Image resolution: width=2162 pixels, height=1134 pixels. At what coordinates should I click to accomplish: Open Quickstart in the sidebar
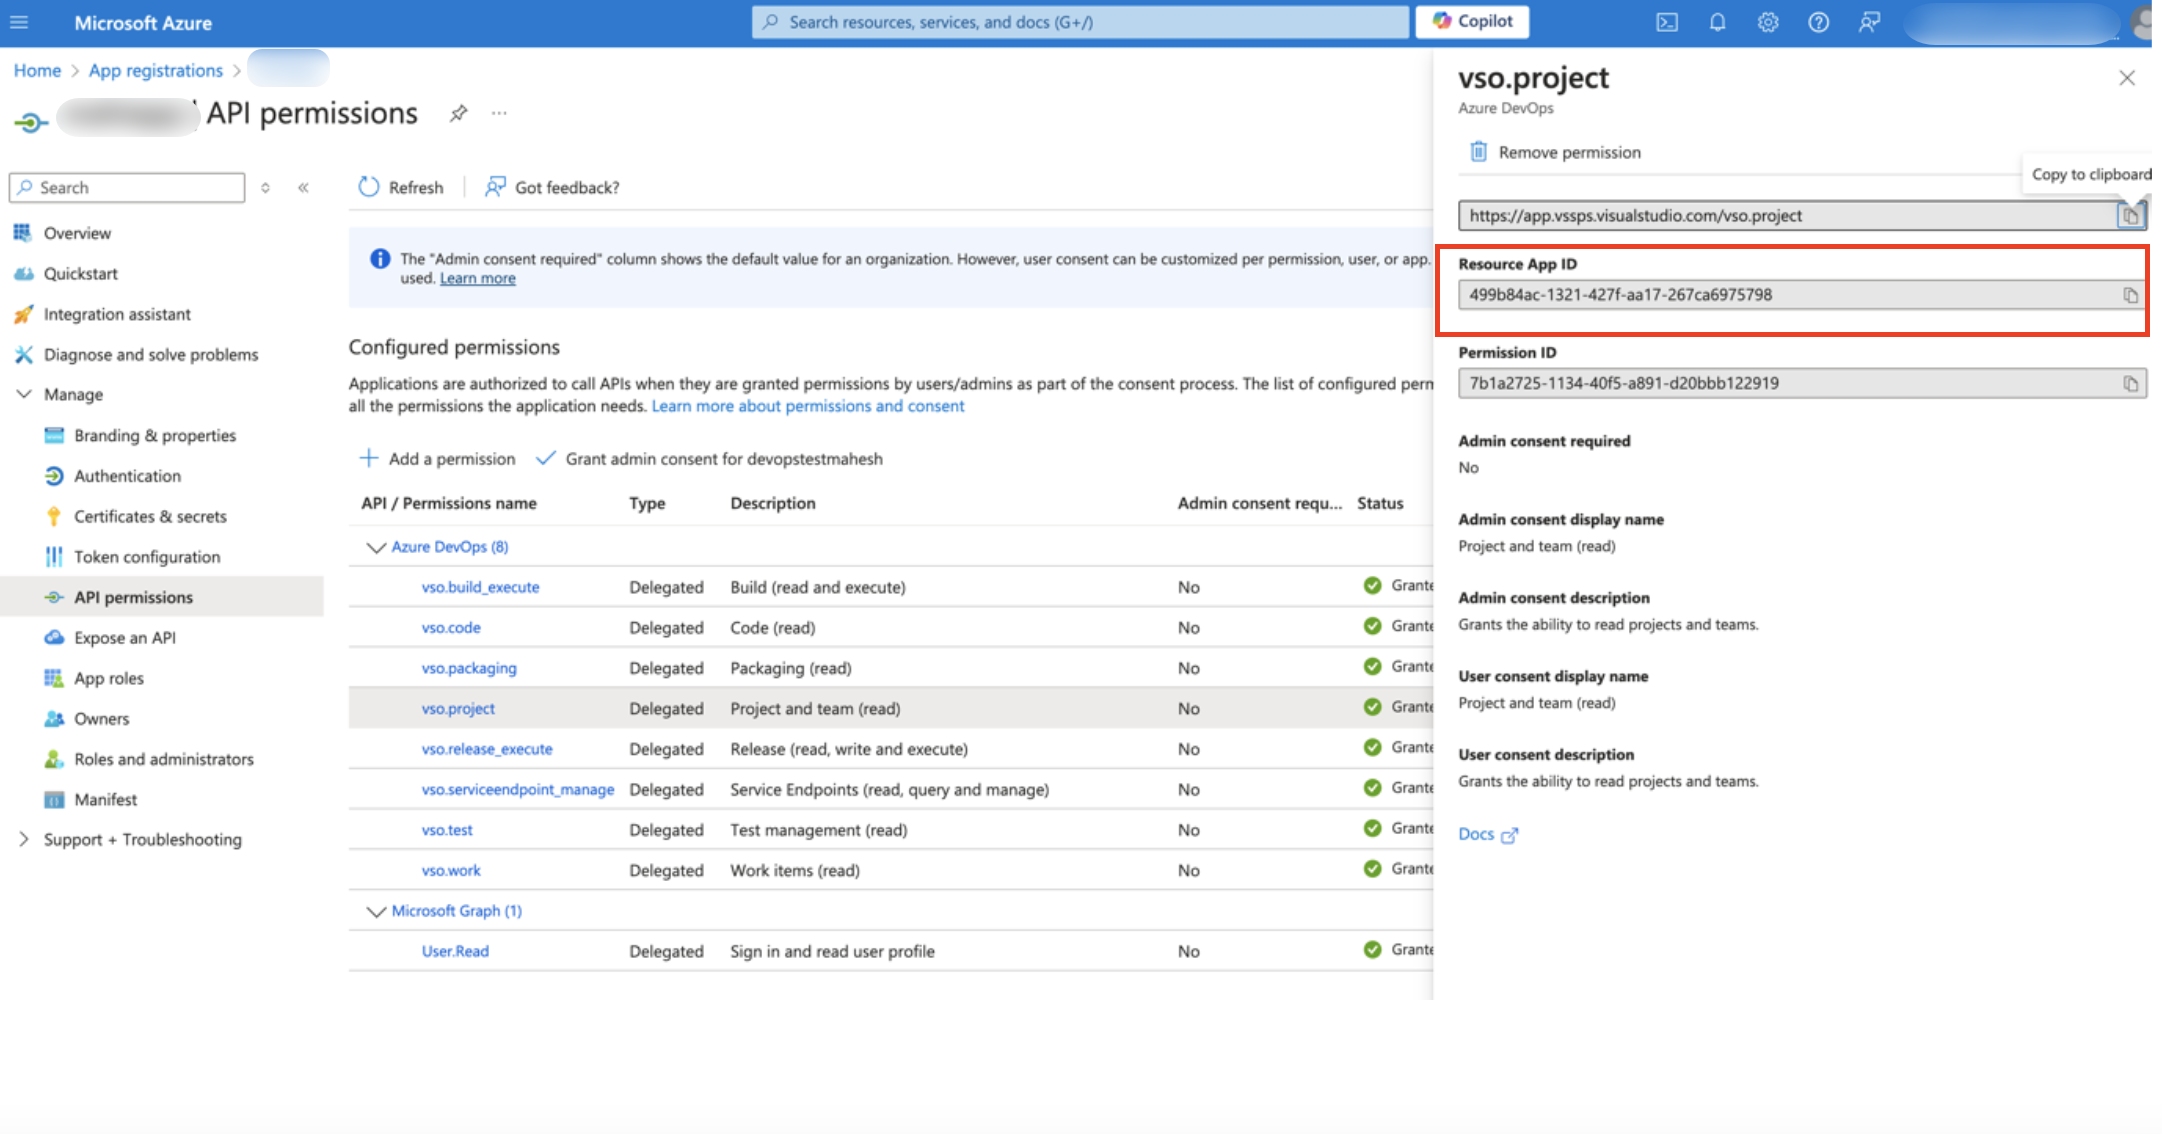80,273
